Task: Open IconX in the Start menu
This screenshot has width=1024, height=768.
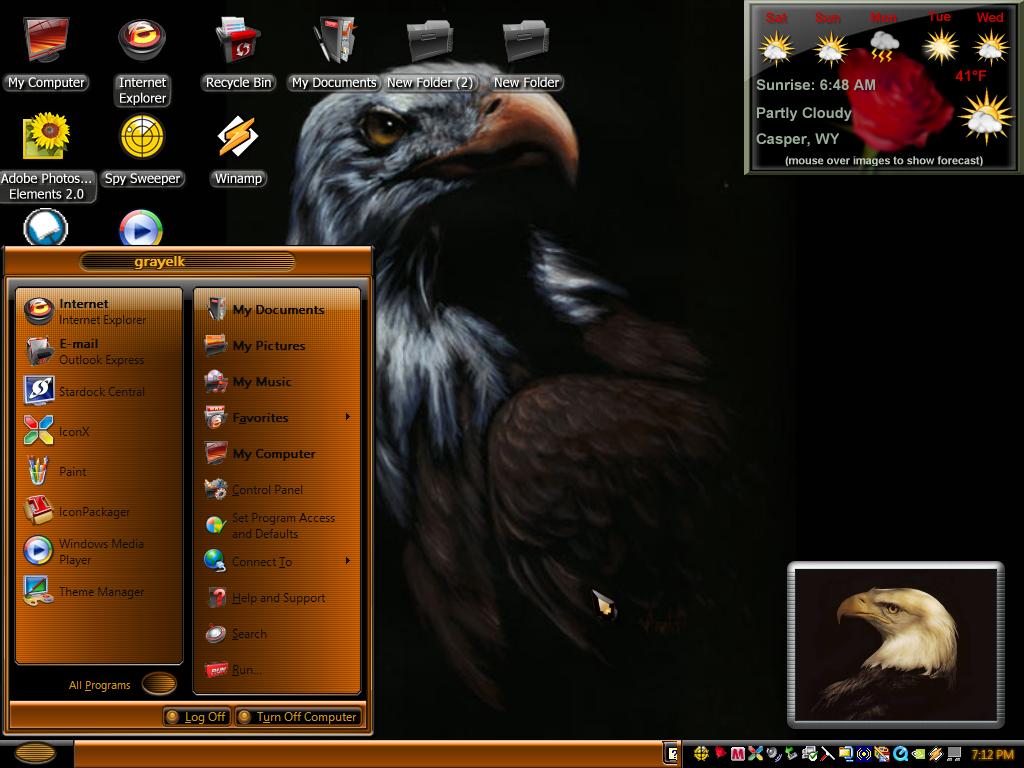Action: pyautogui.click(x=98, y=431)
